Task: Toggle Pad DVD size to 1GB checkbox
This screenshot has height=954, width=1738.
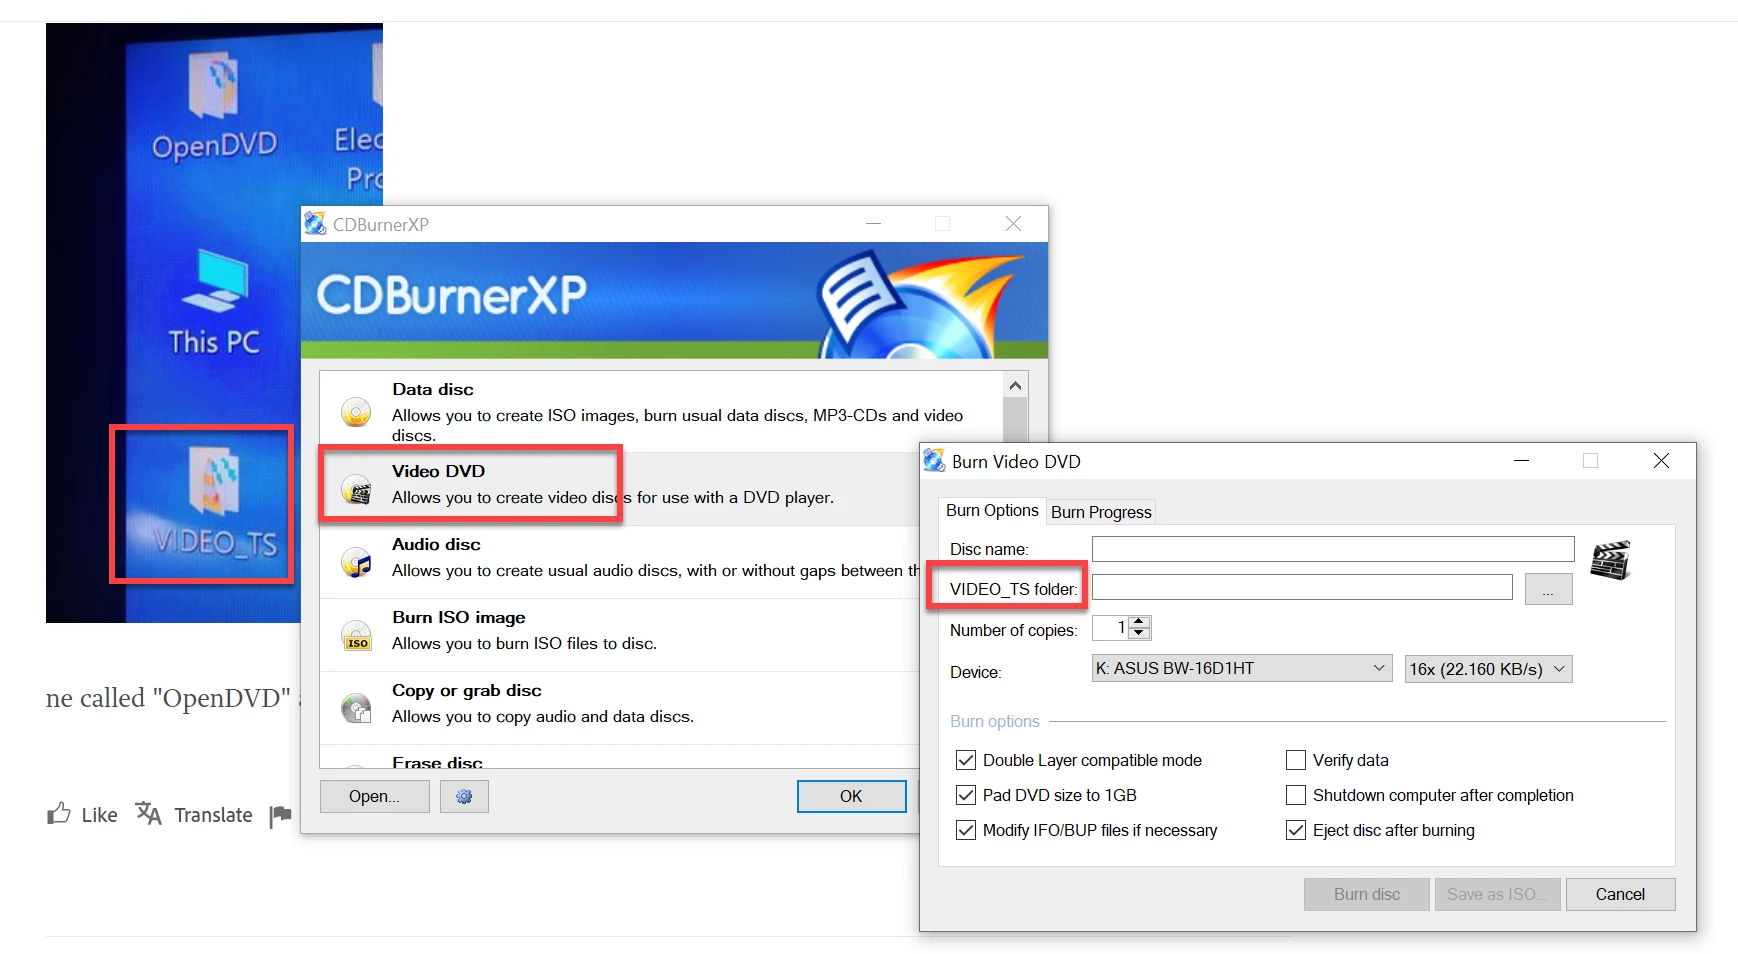Action: pos(966,795)
